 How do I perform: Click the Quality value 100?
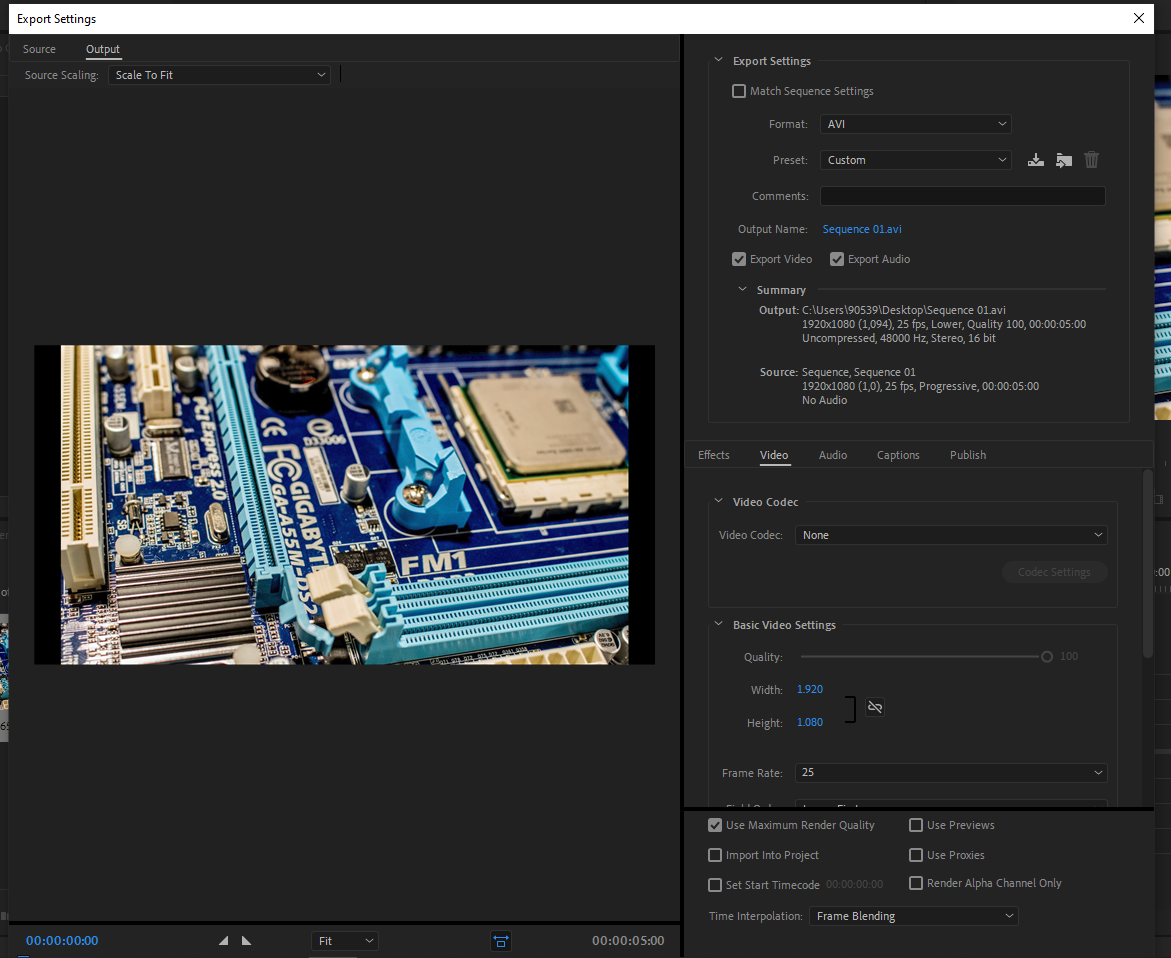1069,656
